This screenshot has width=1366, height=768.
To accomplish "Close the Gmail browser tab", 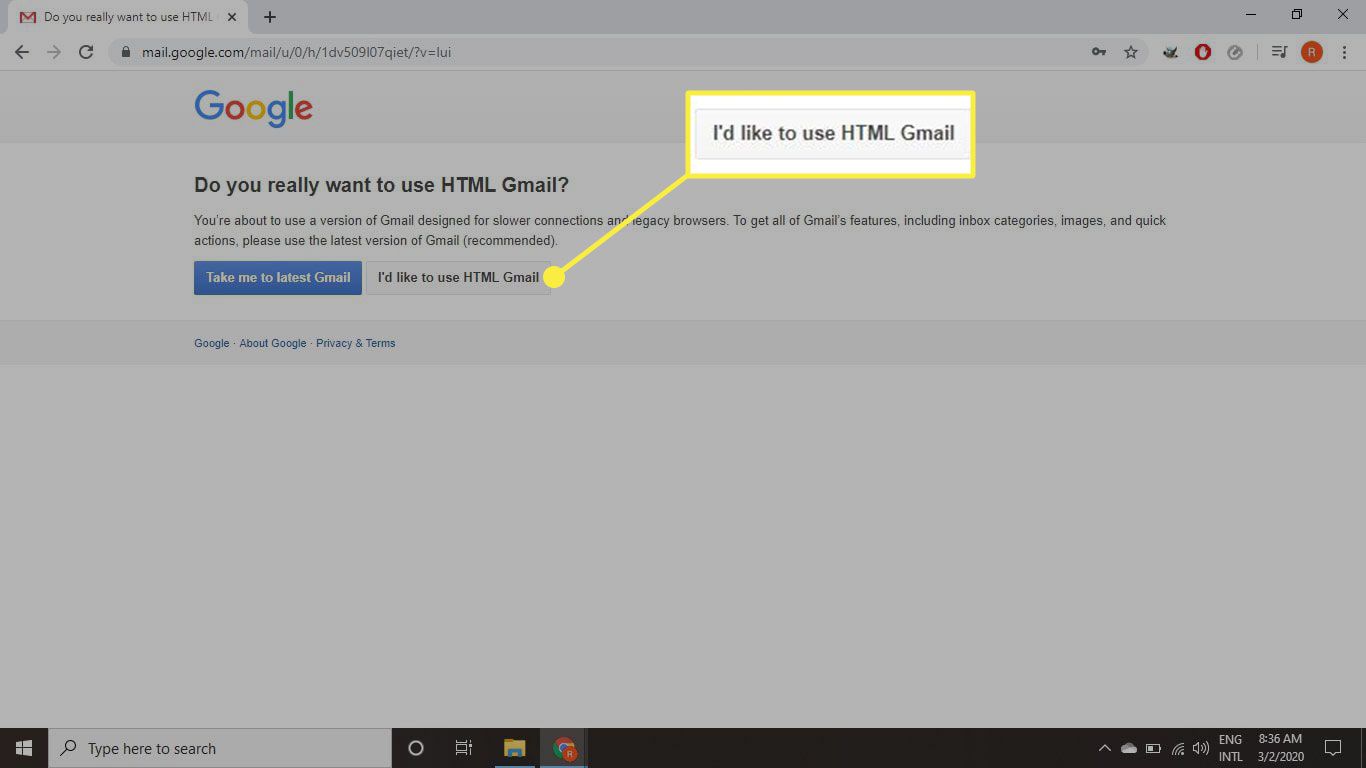I will coord(232,17).
